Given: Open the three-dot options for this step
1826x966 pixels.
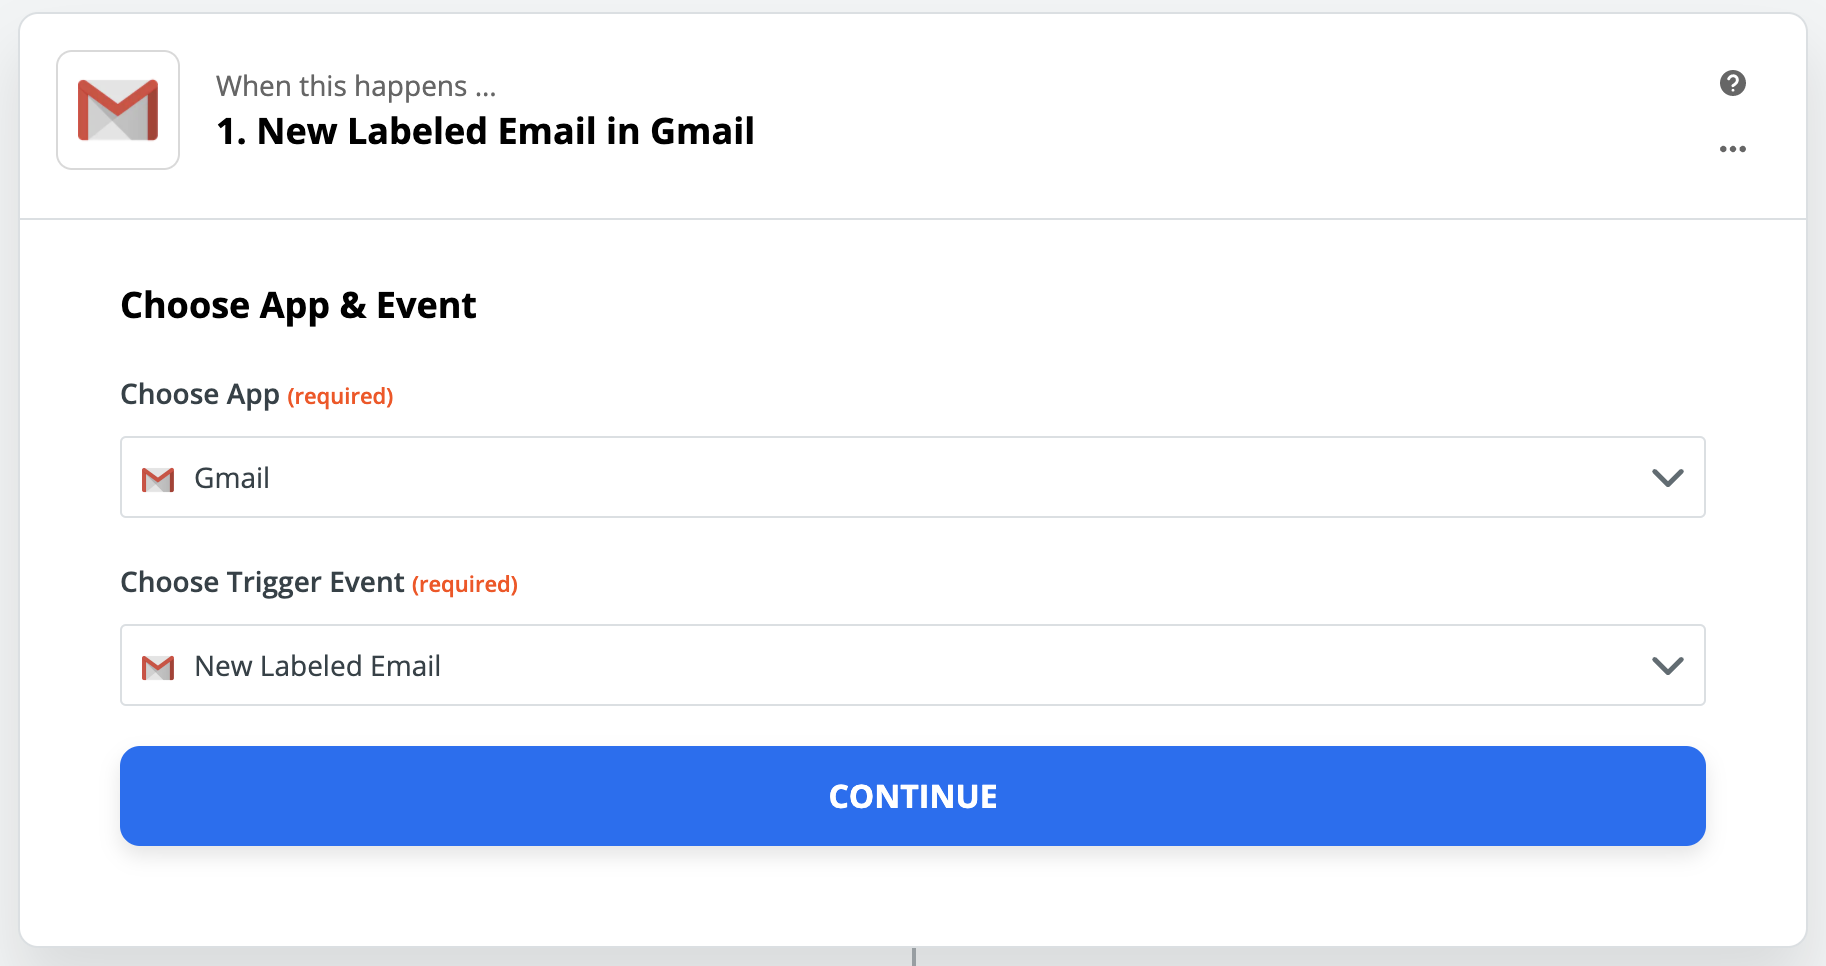Looking at the screenshot, I should pos(1734,149).
